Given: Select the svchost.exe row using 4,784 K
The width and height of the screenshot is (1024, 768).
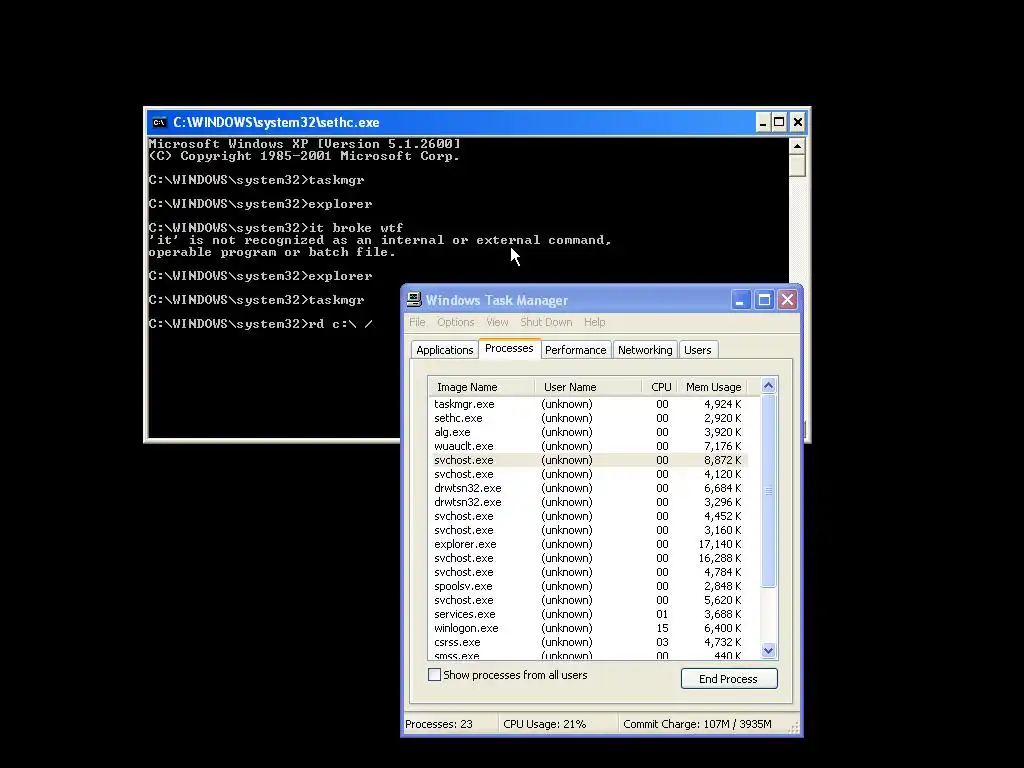Looking at the screenshot, I should pyautogui.click(x=588, y=572).
